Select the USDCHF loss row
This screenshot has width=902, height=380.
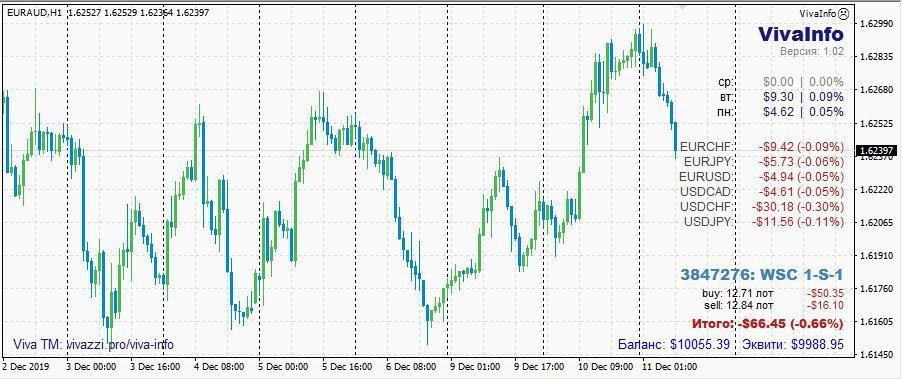point(762,206)
